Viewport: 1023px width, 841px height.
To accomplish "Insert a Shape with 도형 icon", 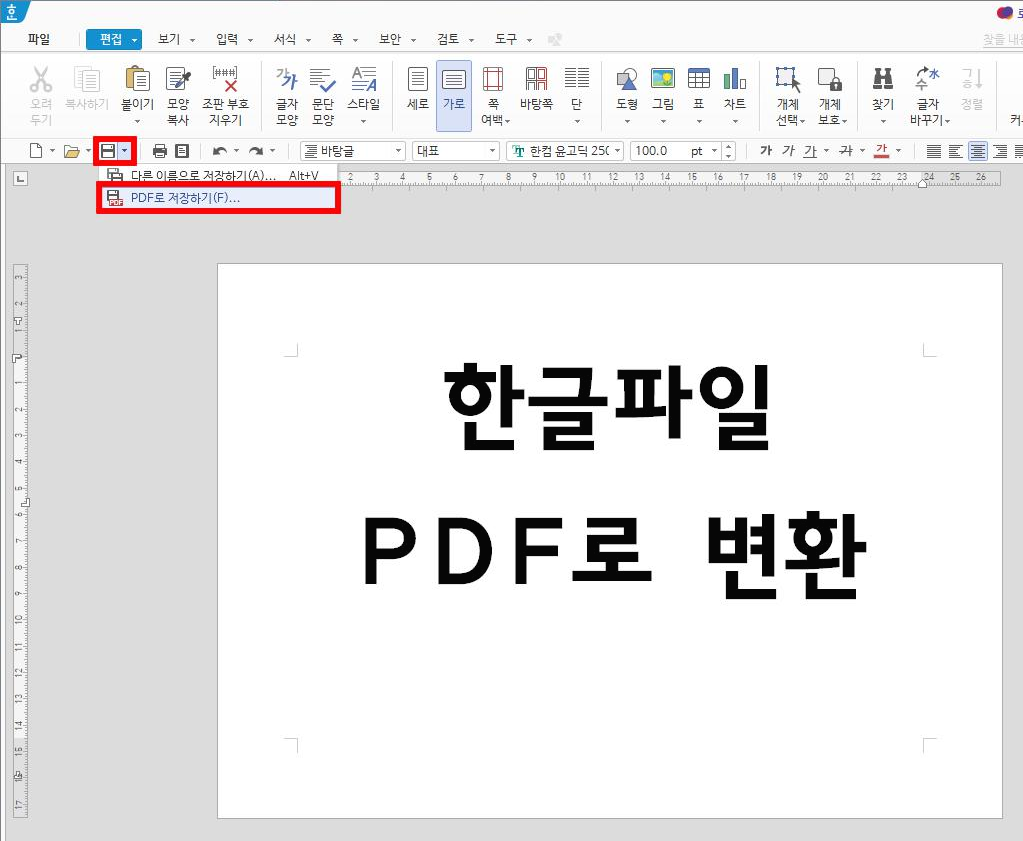I will 626,80.
